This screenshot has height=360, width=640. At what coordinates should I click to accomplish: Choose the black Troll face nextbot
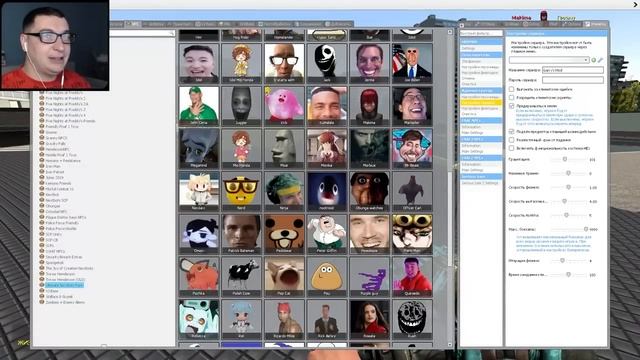pos(412,319)
